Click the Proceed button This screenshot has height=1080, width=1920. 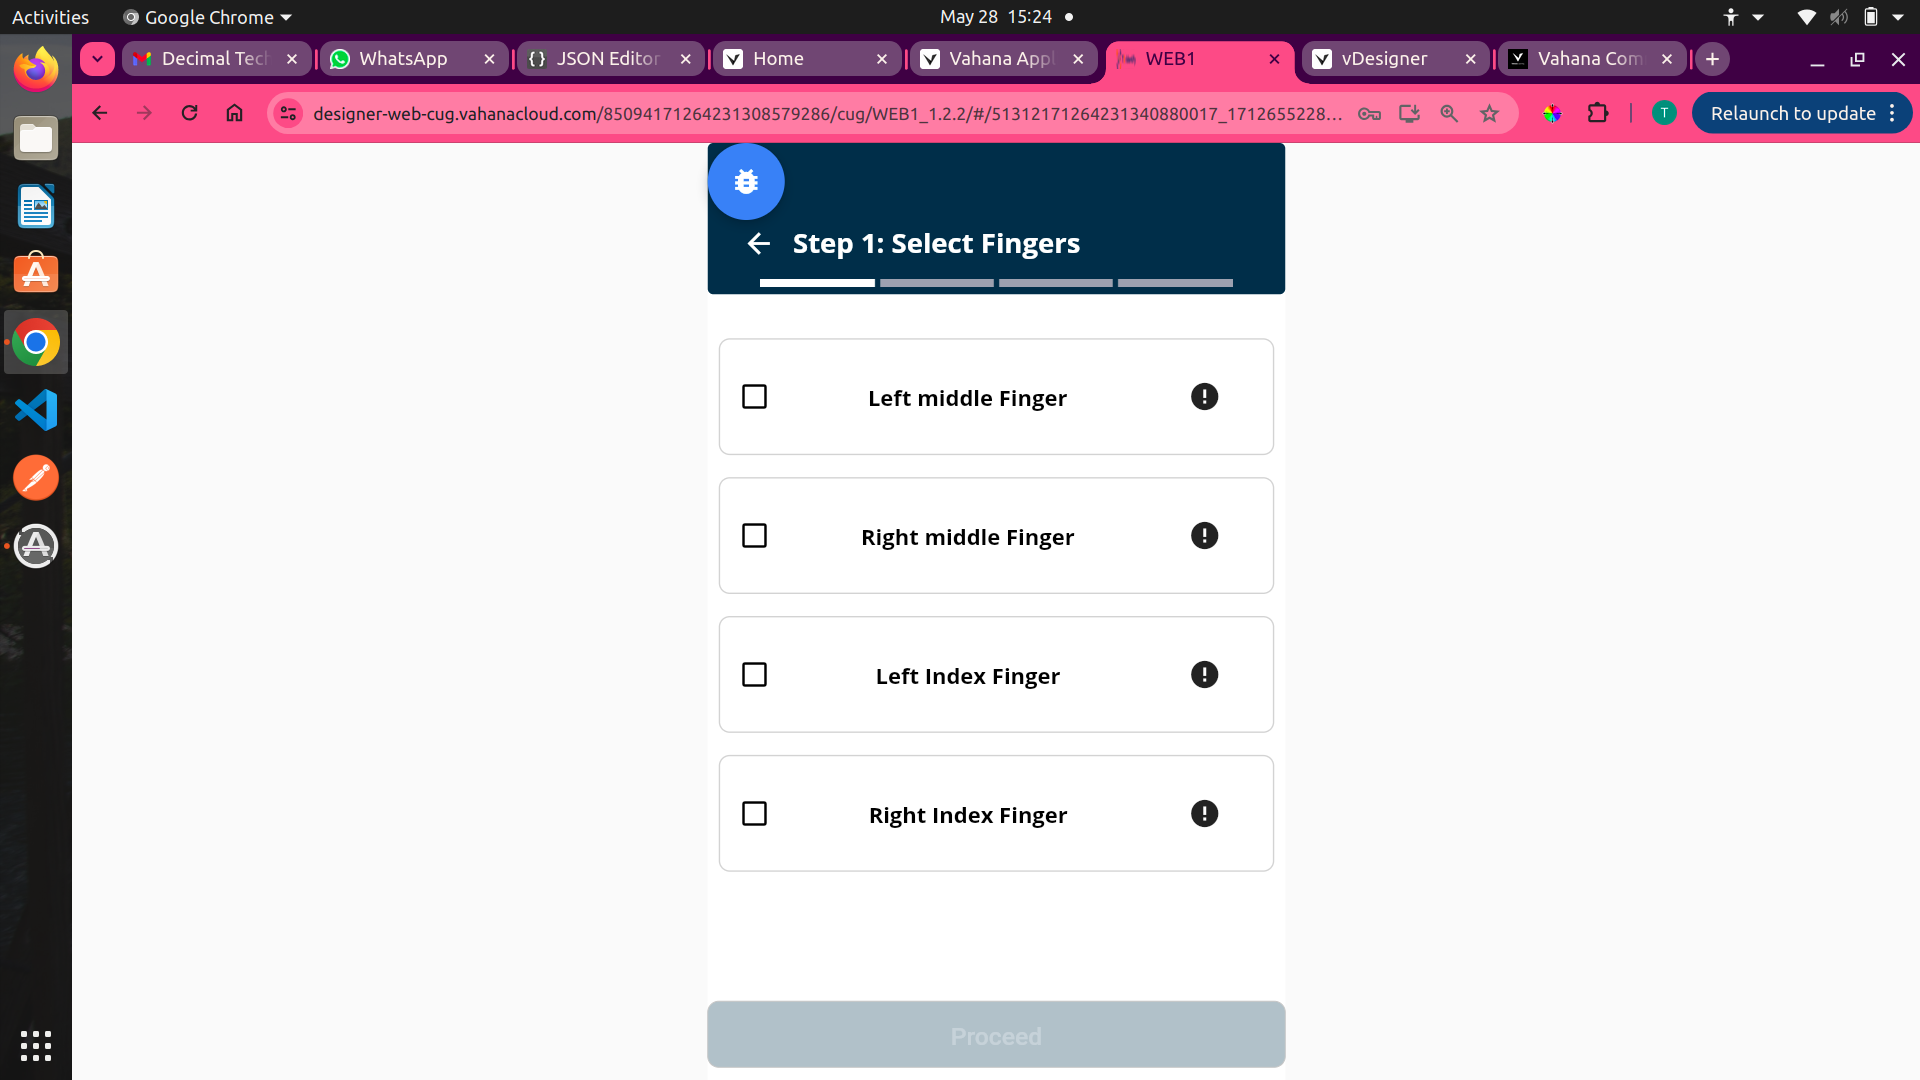tap(996, 1035)
